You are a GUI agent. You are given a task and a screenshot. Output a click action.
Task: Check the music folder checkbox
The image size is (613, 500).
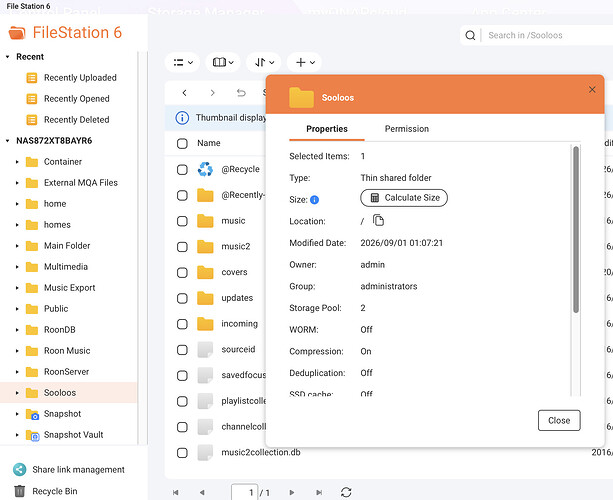(182, 221)
